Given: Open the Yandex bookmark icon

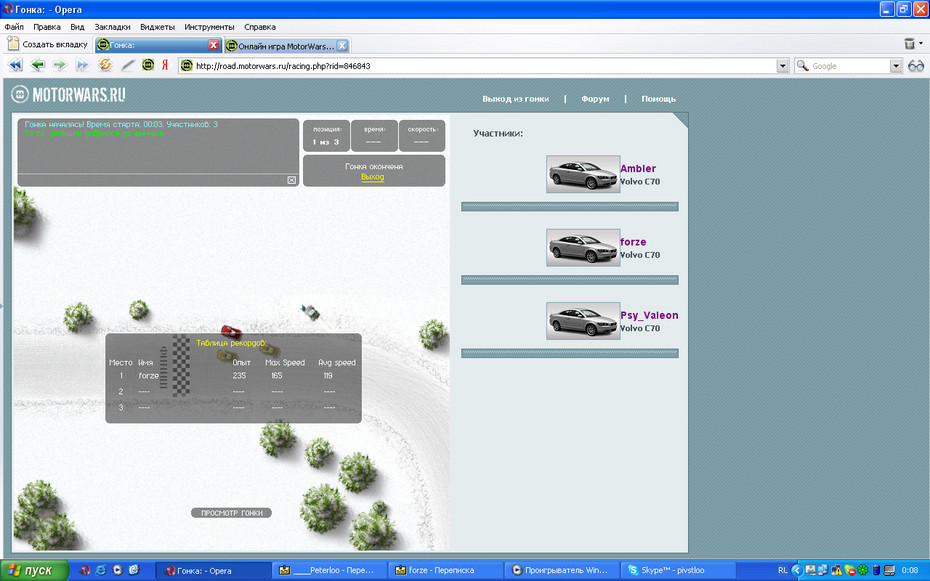Looking at the screenshot, I should (165, 65).
